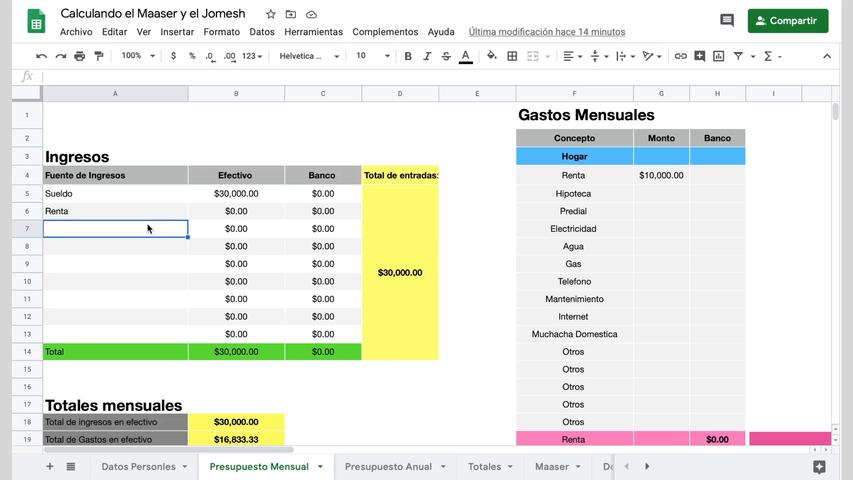Open the text color picker
This screenshot has height=480, width=853.
(x=466, y=57)
